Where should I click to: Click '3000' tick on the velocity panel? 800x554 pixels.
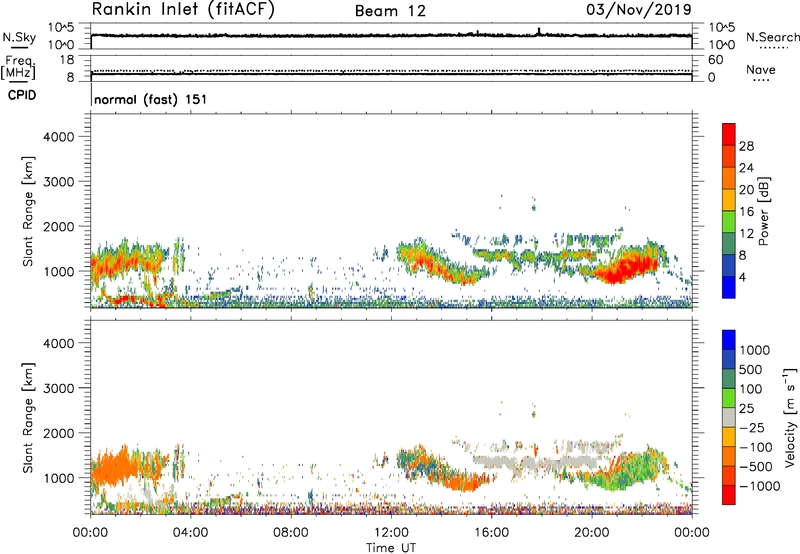(58, 388)
